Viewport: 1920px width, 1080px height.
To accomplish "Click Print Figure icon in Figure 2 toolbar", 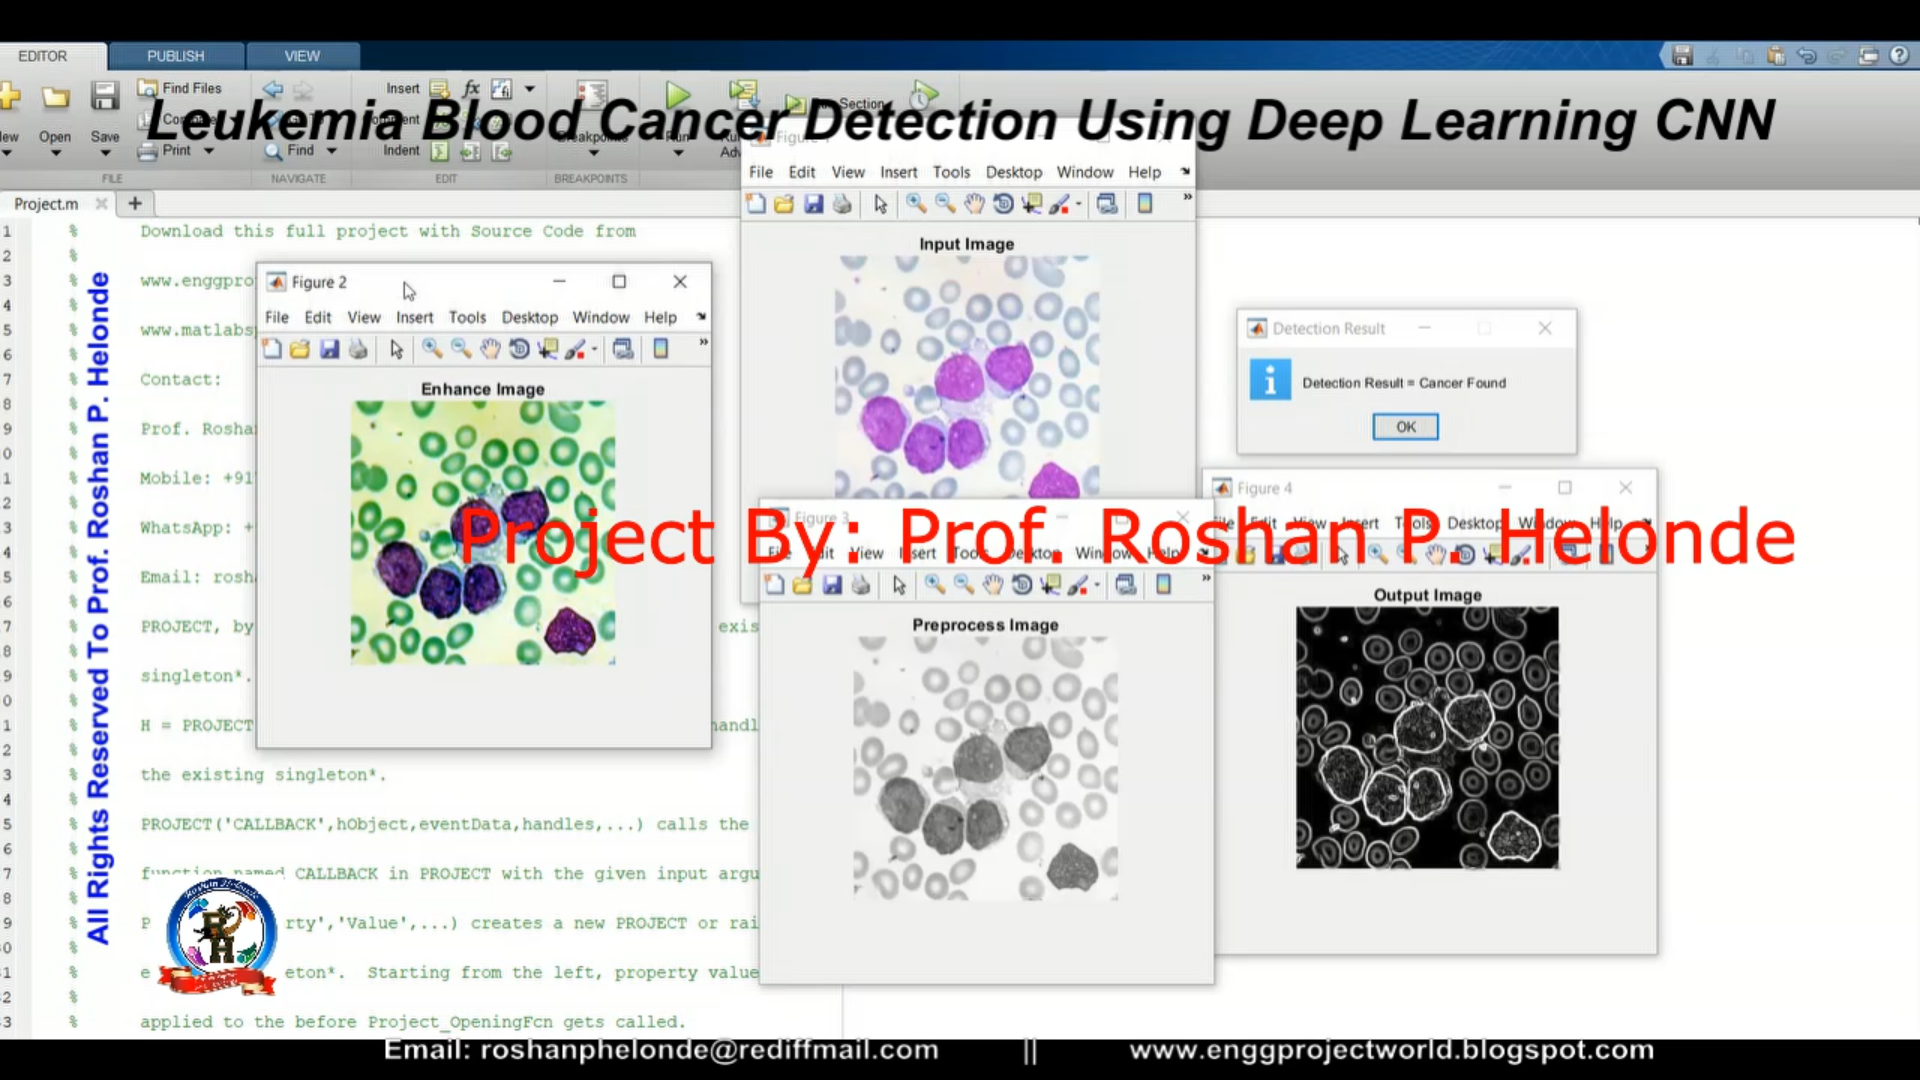I will [358, 349].
